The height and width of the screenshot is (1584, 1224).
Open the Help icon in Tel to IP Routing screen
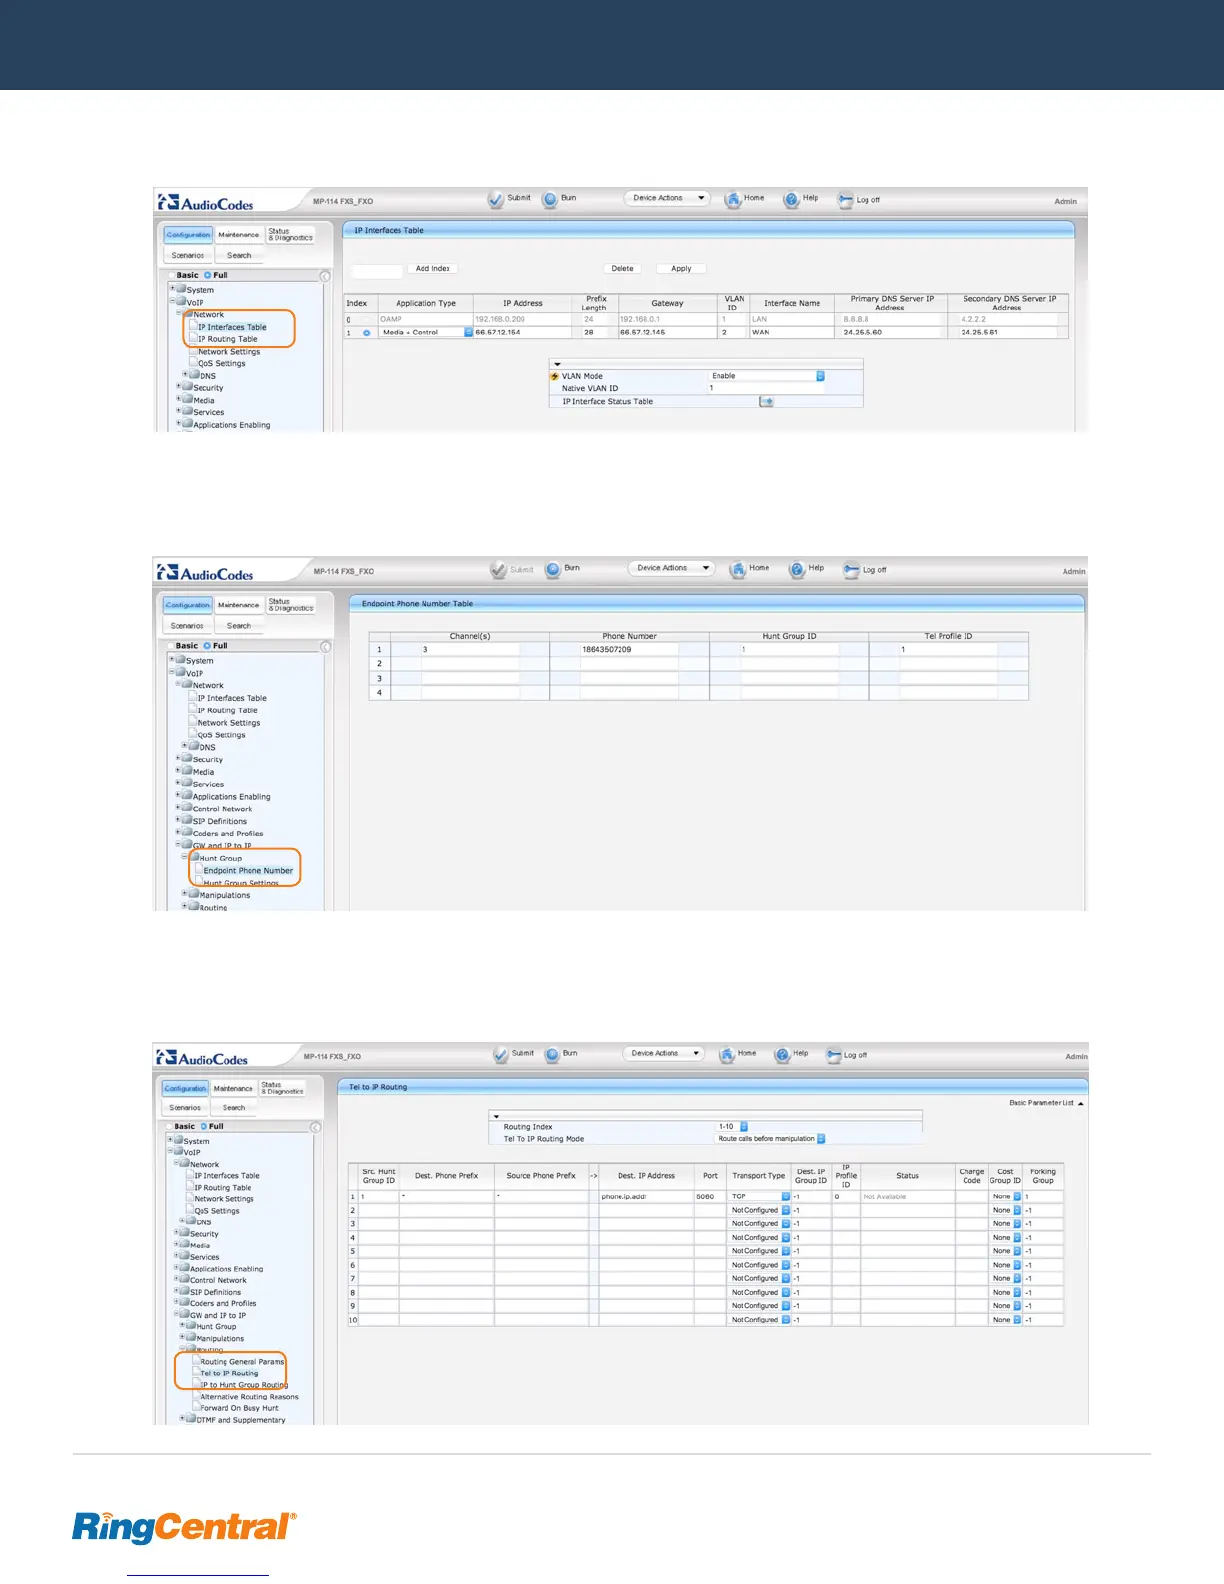(x=782, y=1055)
